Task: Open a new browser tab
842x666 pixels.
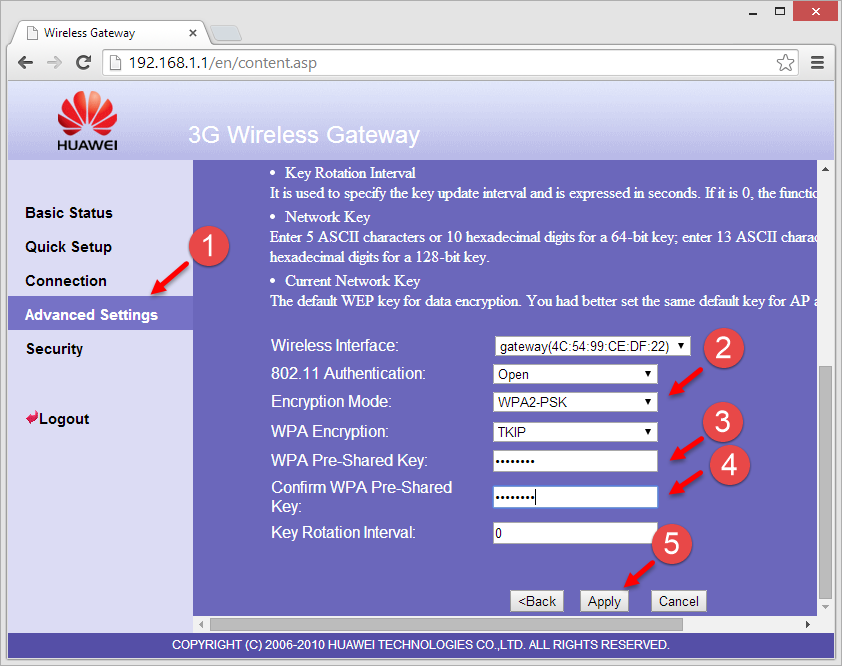Action: point(226,33)
